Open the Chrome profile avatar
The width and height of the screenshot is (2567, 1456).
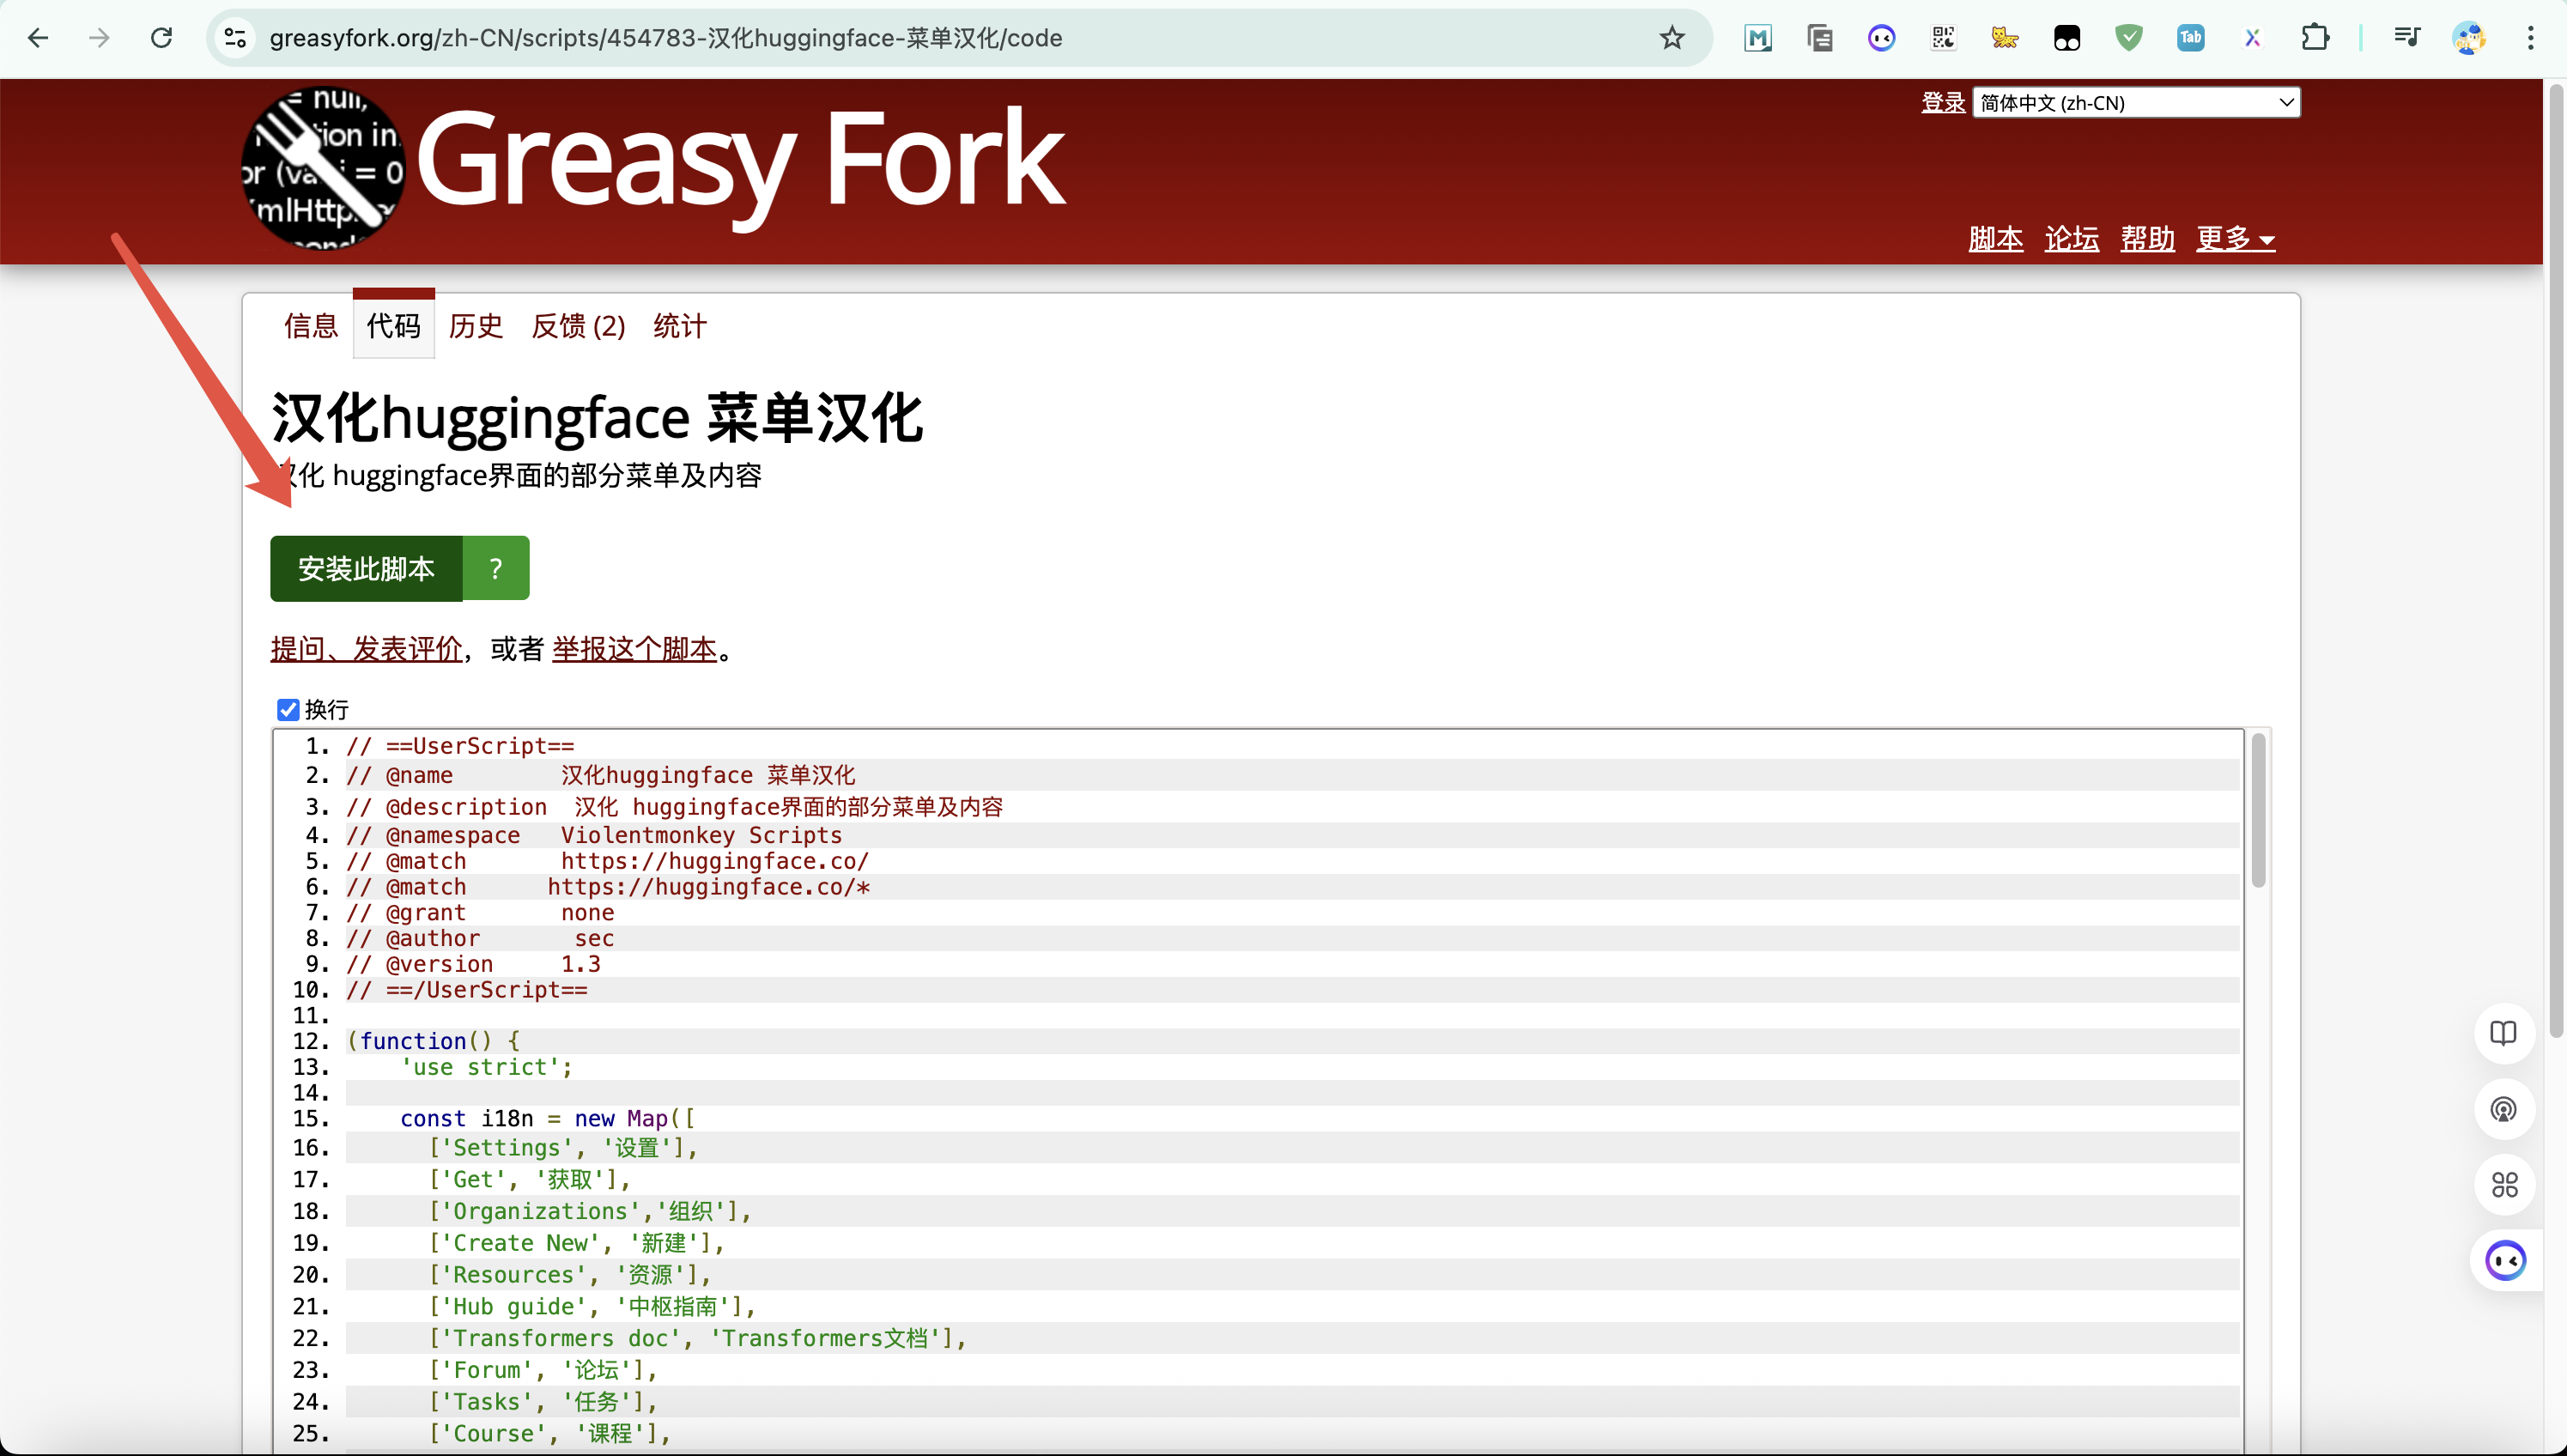2469,38
